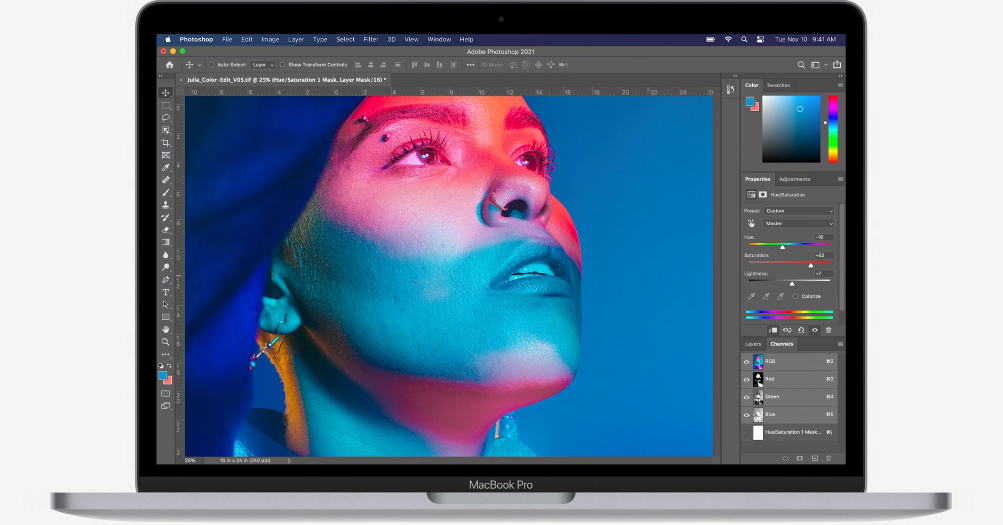Hide the RGB channel eye icon

pos(746,361)
